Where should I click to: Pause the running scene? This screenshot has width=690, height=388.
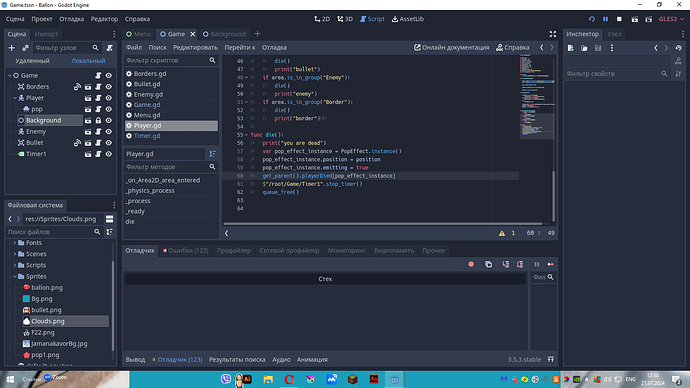[606, 19]
